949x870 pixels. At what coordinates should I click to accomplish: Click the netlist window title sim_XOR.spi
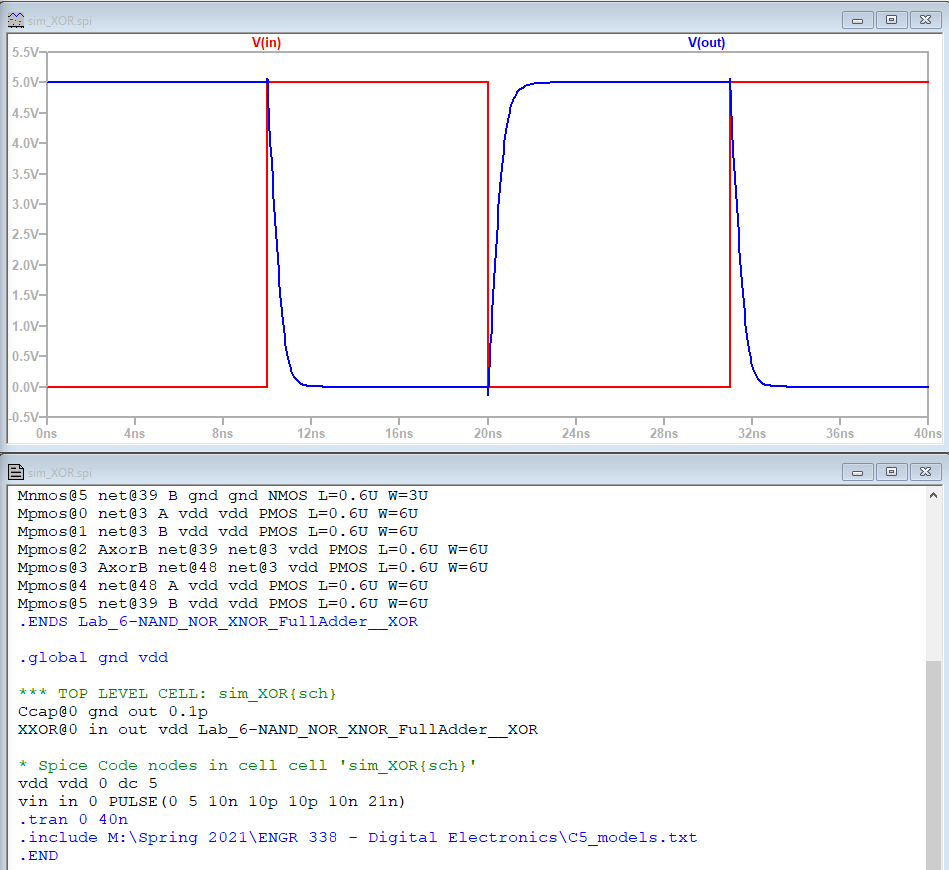[x=60, y=473]
